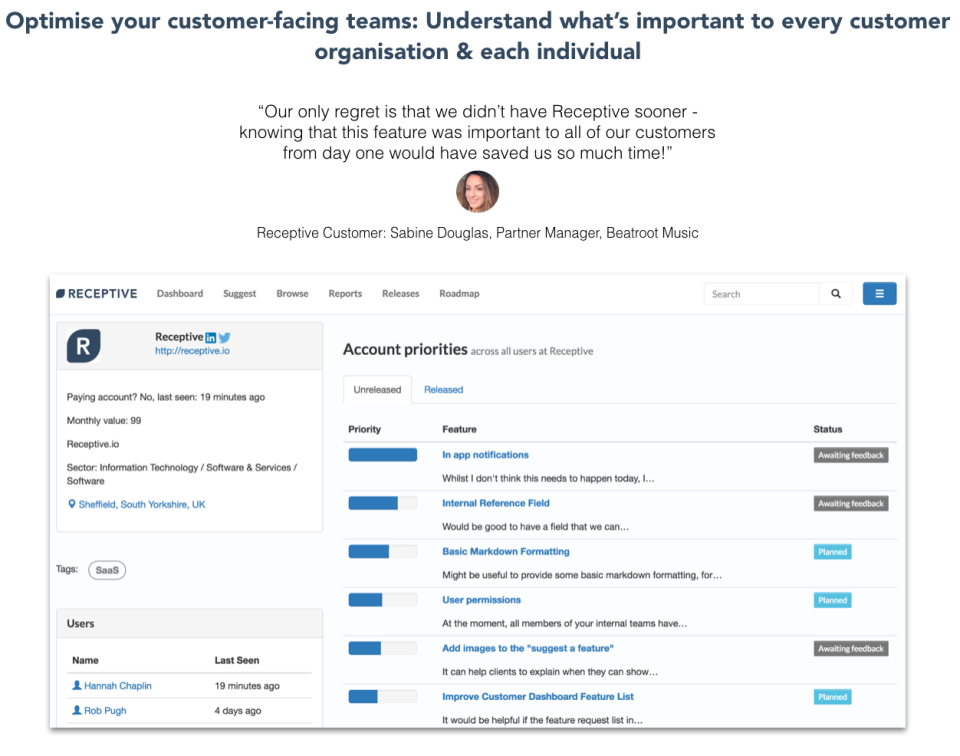
Task: Click Sabine Douglas's profile photo
Action: point(478,192)
